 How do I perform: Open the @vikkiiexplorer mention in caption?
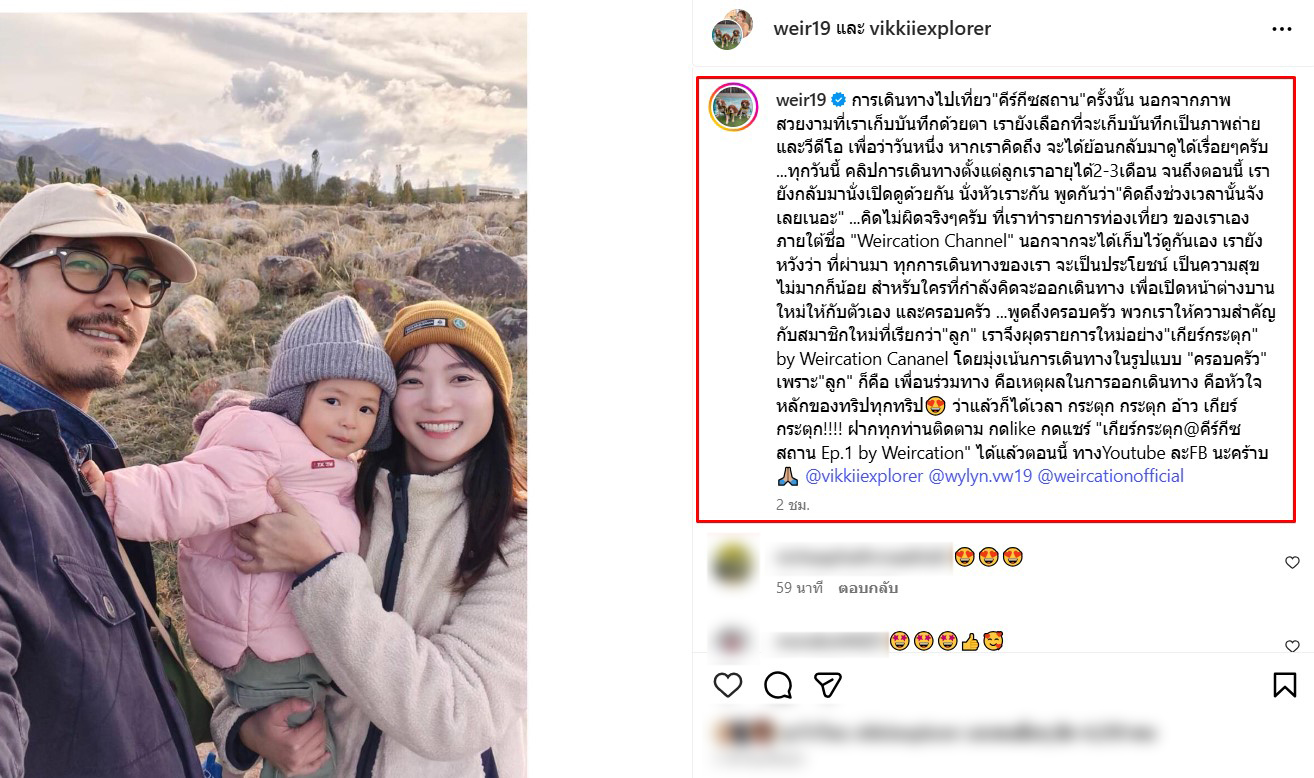(864, 476)
